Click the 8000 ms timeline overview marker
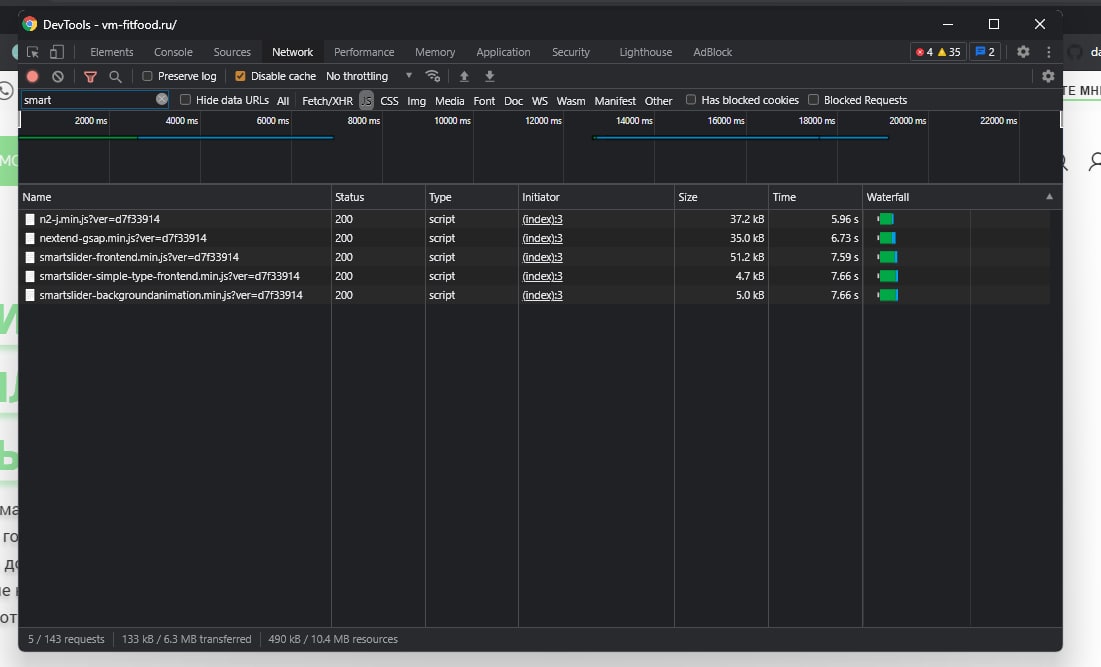The height and width of the screenshot is (667, 1101). [x=364, y=121]
